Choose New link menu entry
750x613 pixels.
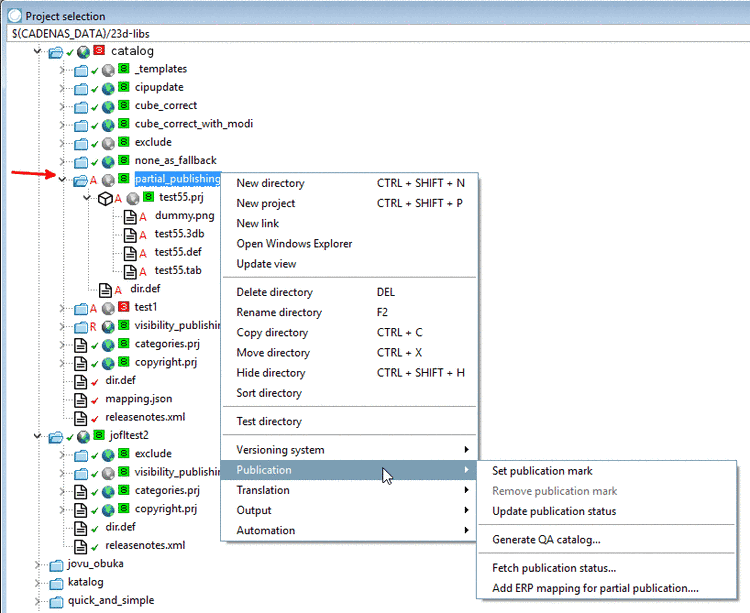349,223
